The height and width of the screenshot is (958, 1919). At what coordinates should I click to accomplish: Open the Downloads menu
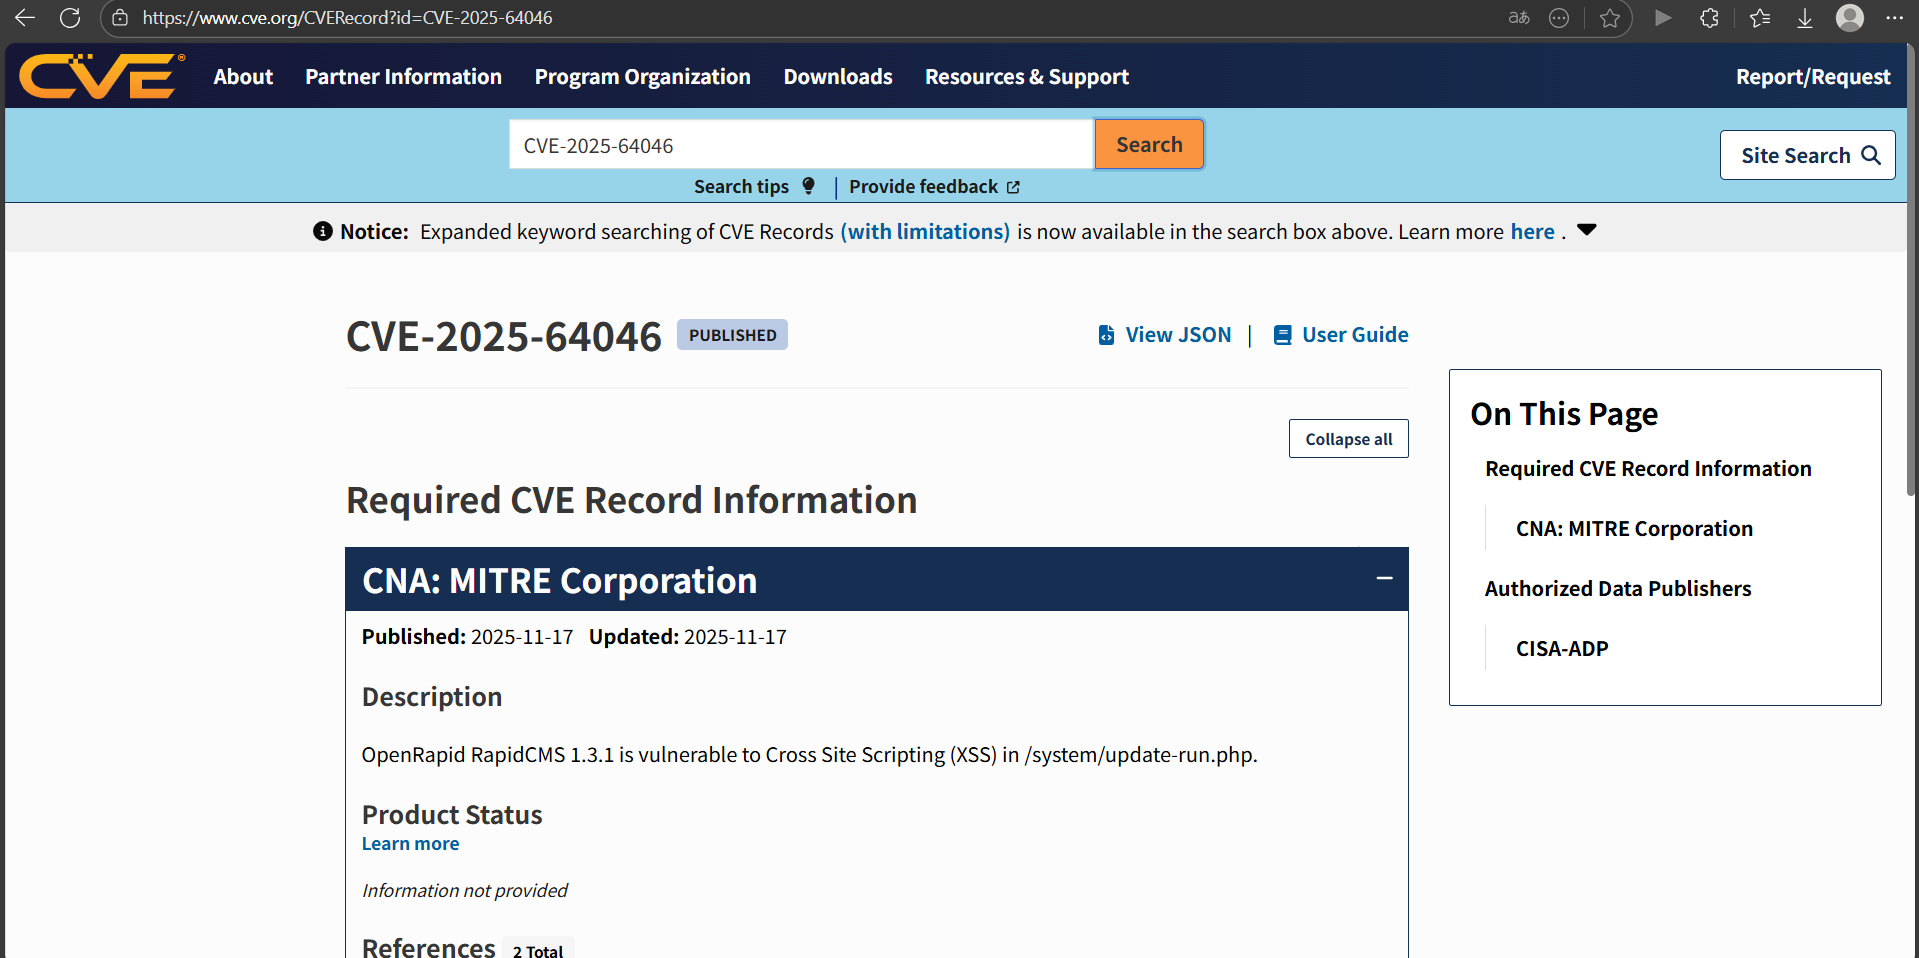coord(837,77)
